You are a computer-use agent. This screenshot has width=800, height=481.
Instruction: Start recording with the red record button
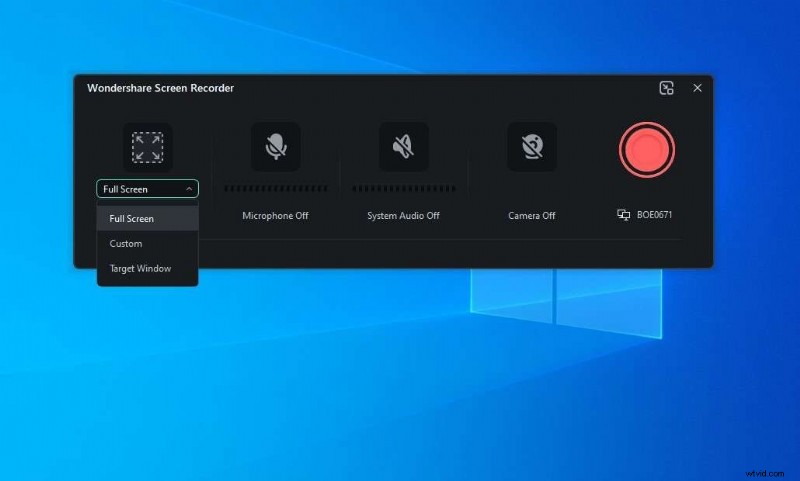[x=647, y=150]
